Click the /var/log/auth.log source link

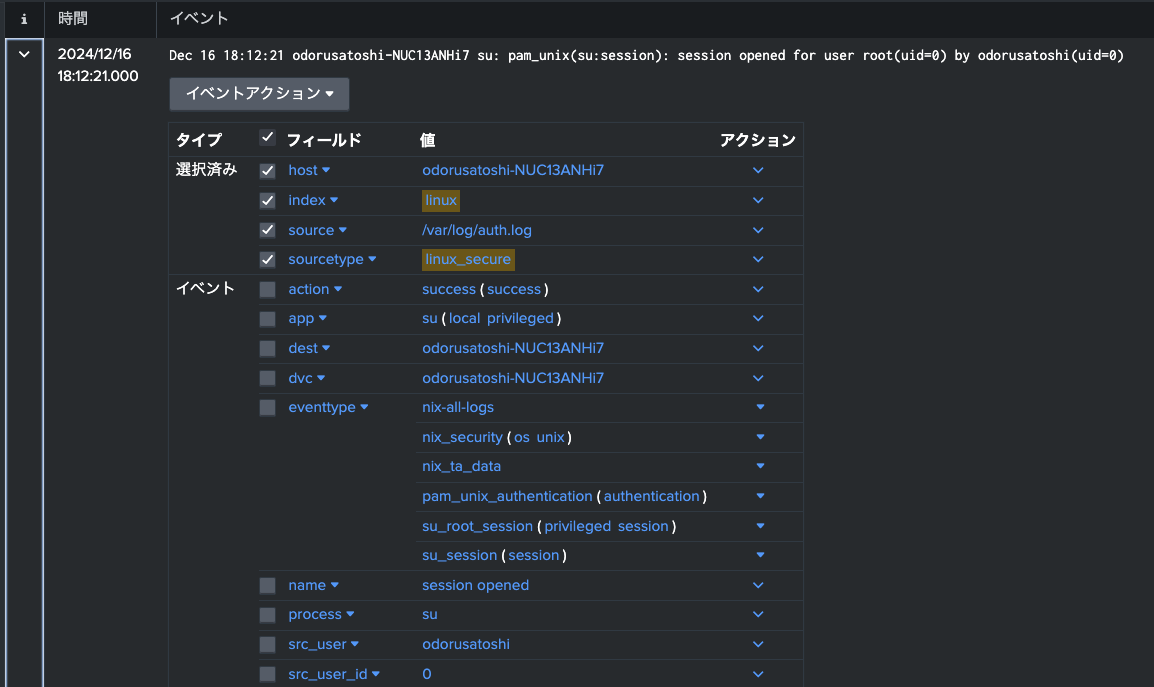click(x=477, y=229)
